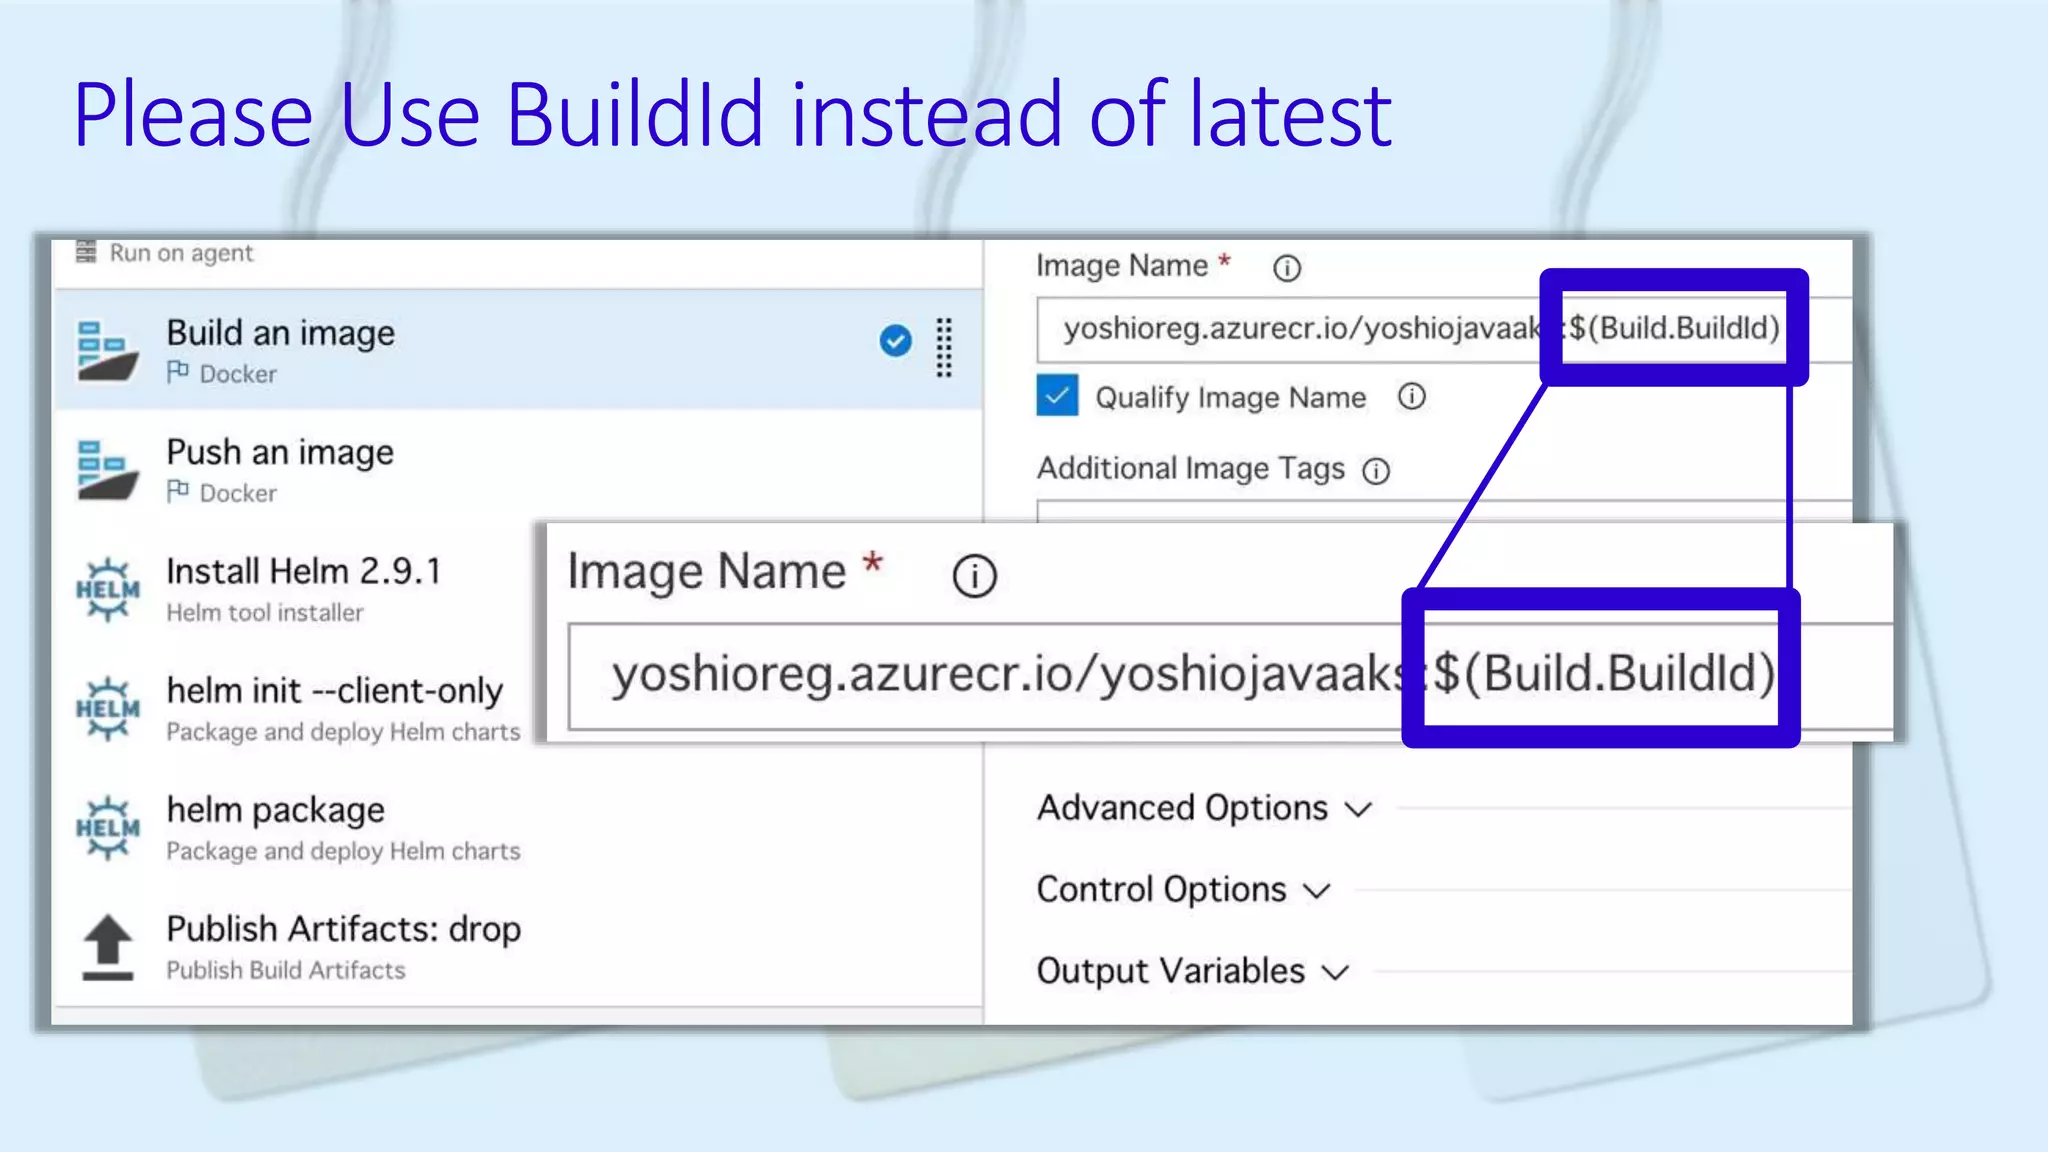Click the Docker icon beside Push an image

(107, 470)
